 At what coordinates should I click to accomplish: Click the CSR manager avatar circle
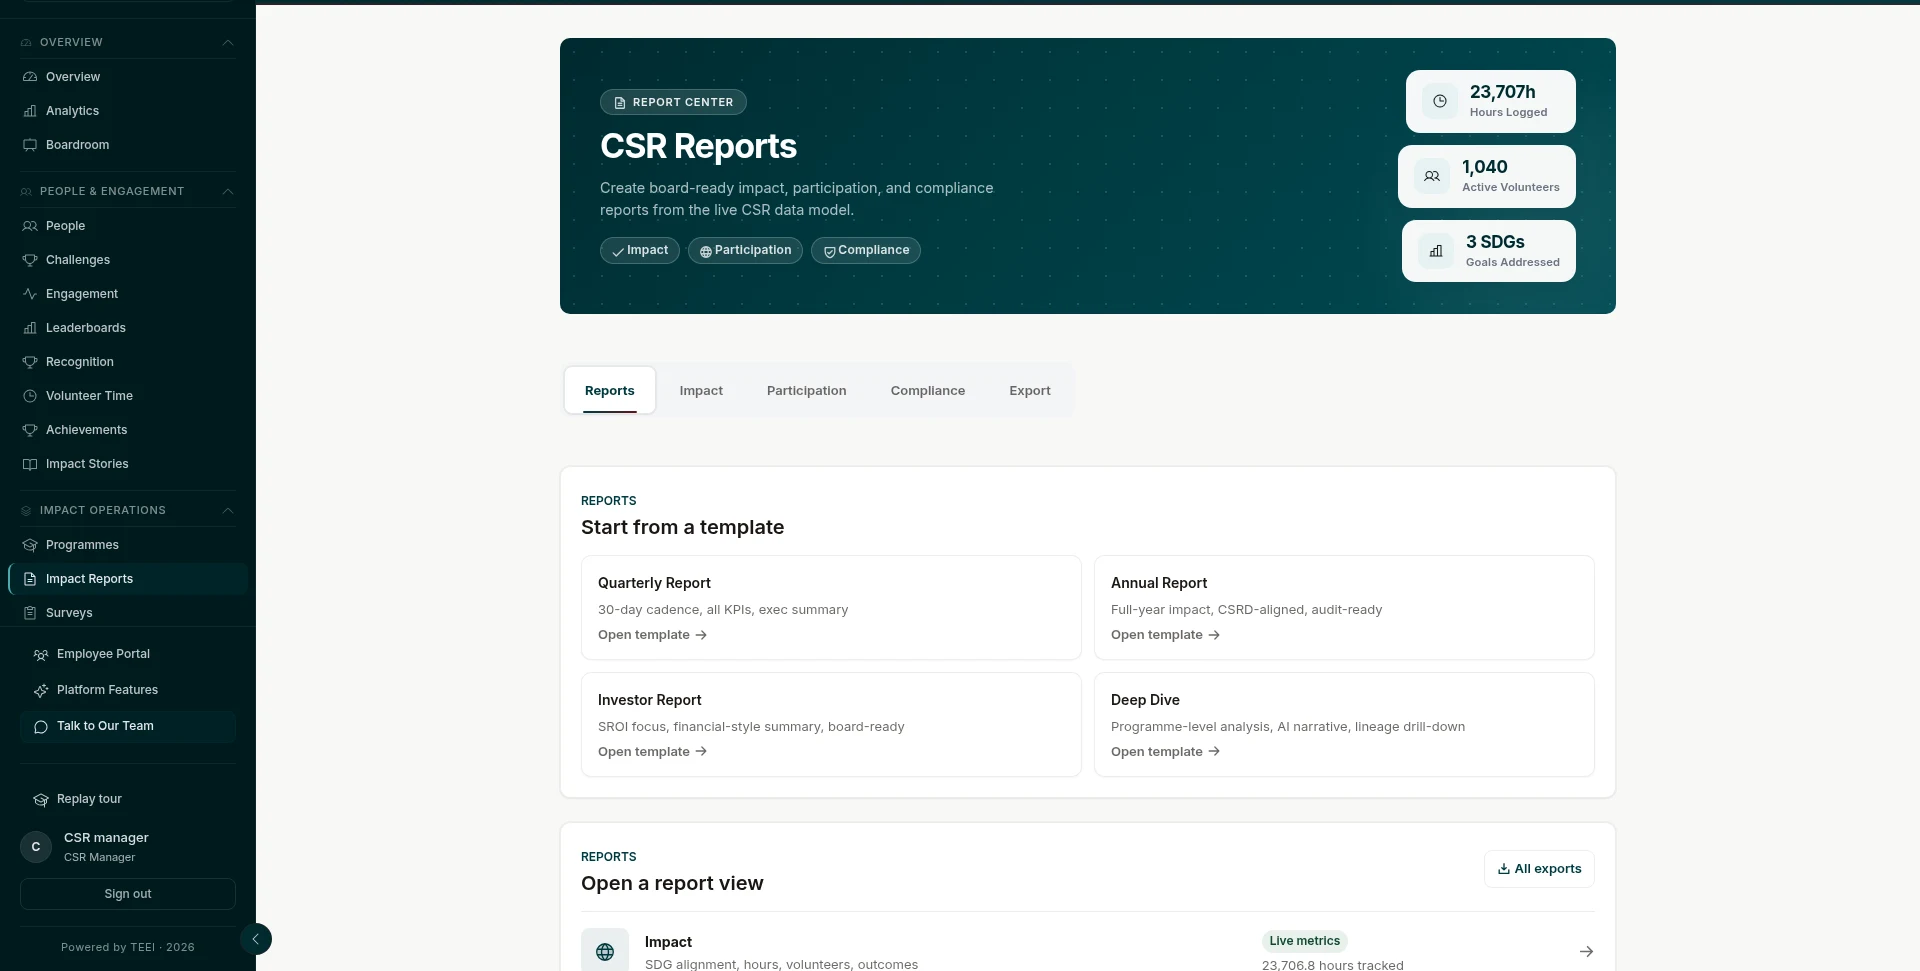click(36, 847)
